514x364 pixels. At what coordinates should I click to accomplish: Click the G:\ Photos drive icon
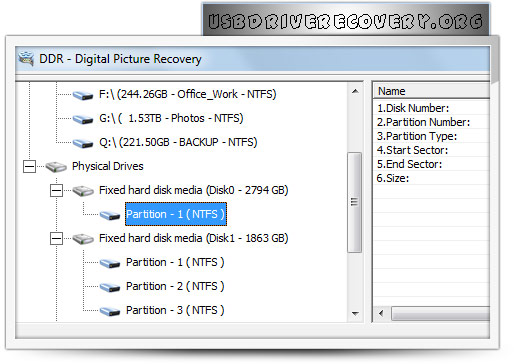coord(83,119)
